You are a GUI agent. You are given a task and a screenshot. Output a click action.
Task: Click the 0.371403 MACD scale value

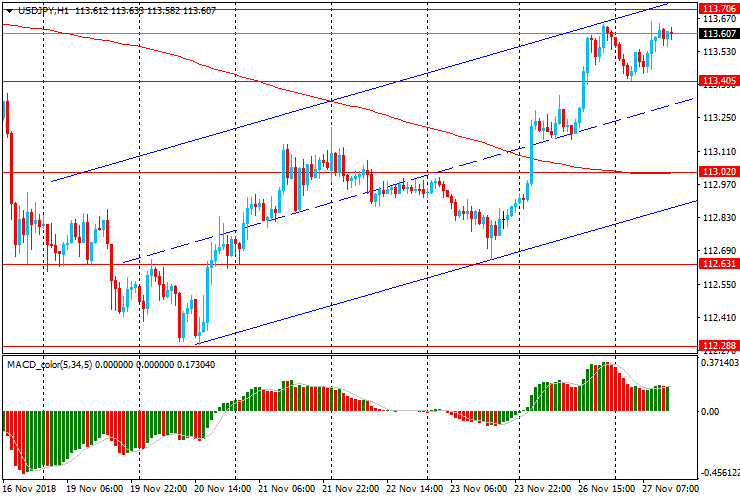coord(720,362)
